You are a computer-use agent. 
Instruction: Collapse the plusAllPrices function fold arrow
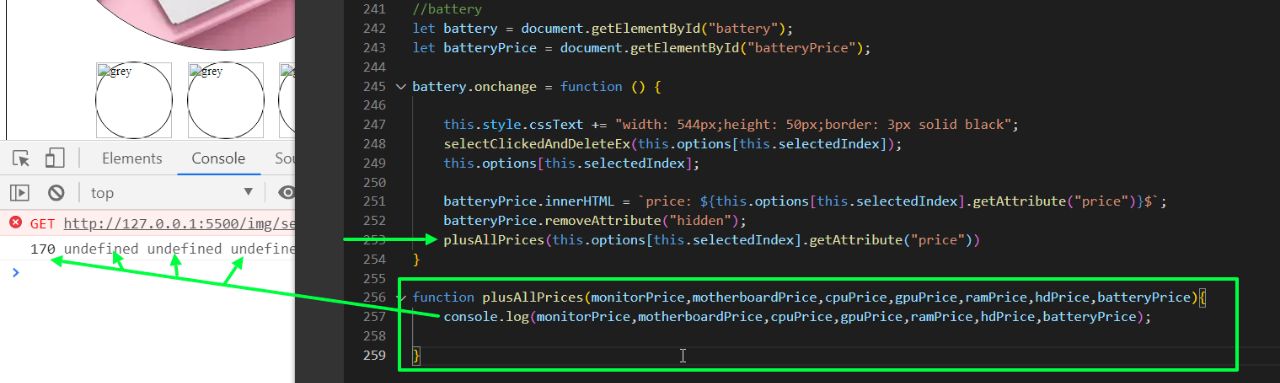click(401, 297)
